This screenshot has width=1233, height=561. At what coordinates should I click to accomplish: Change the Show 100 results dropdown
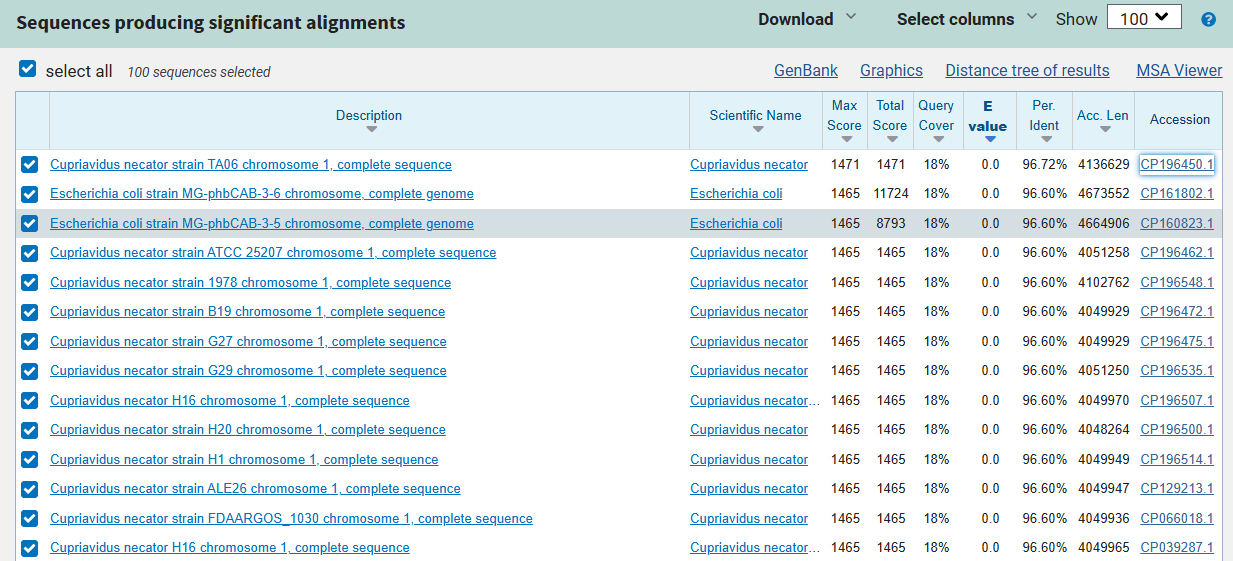pos(1144,18)
